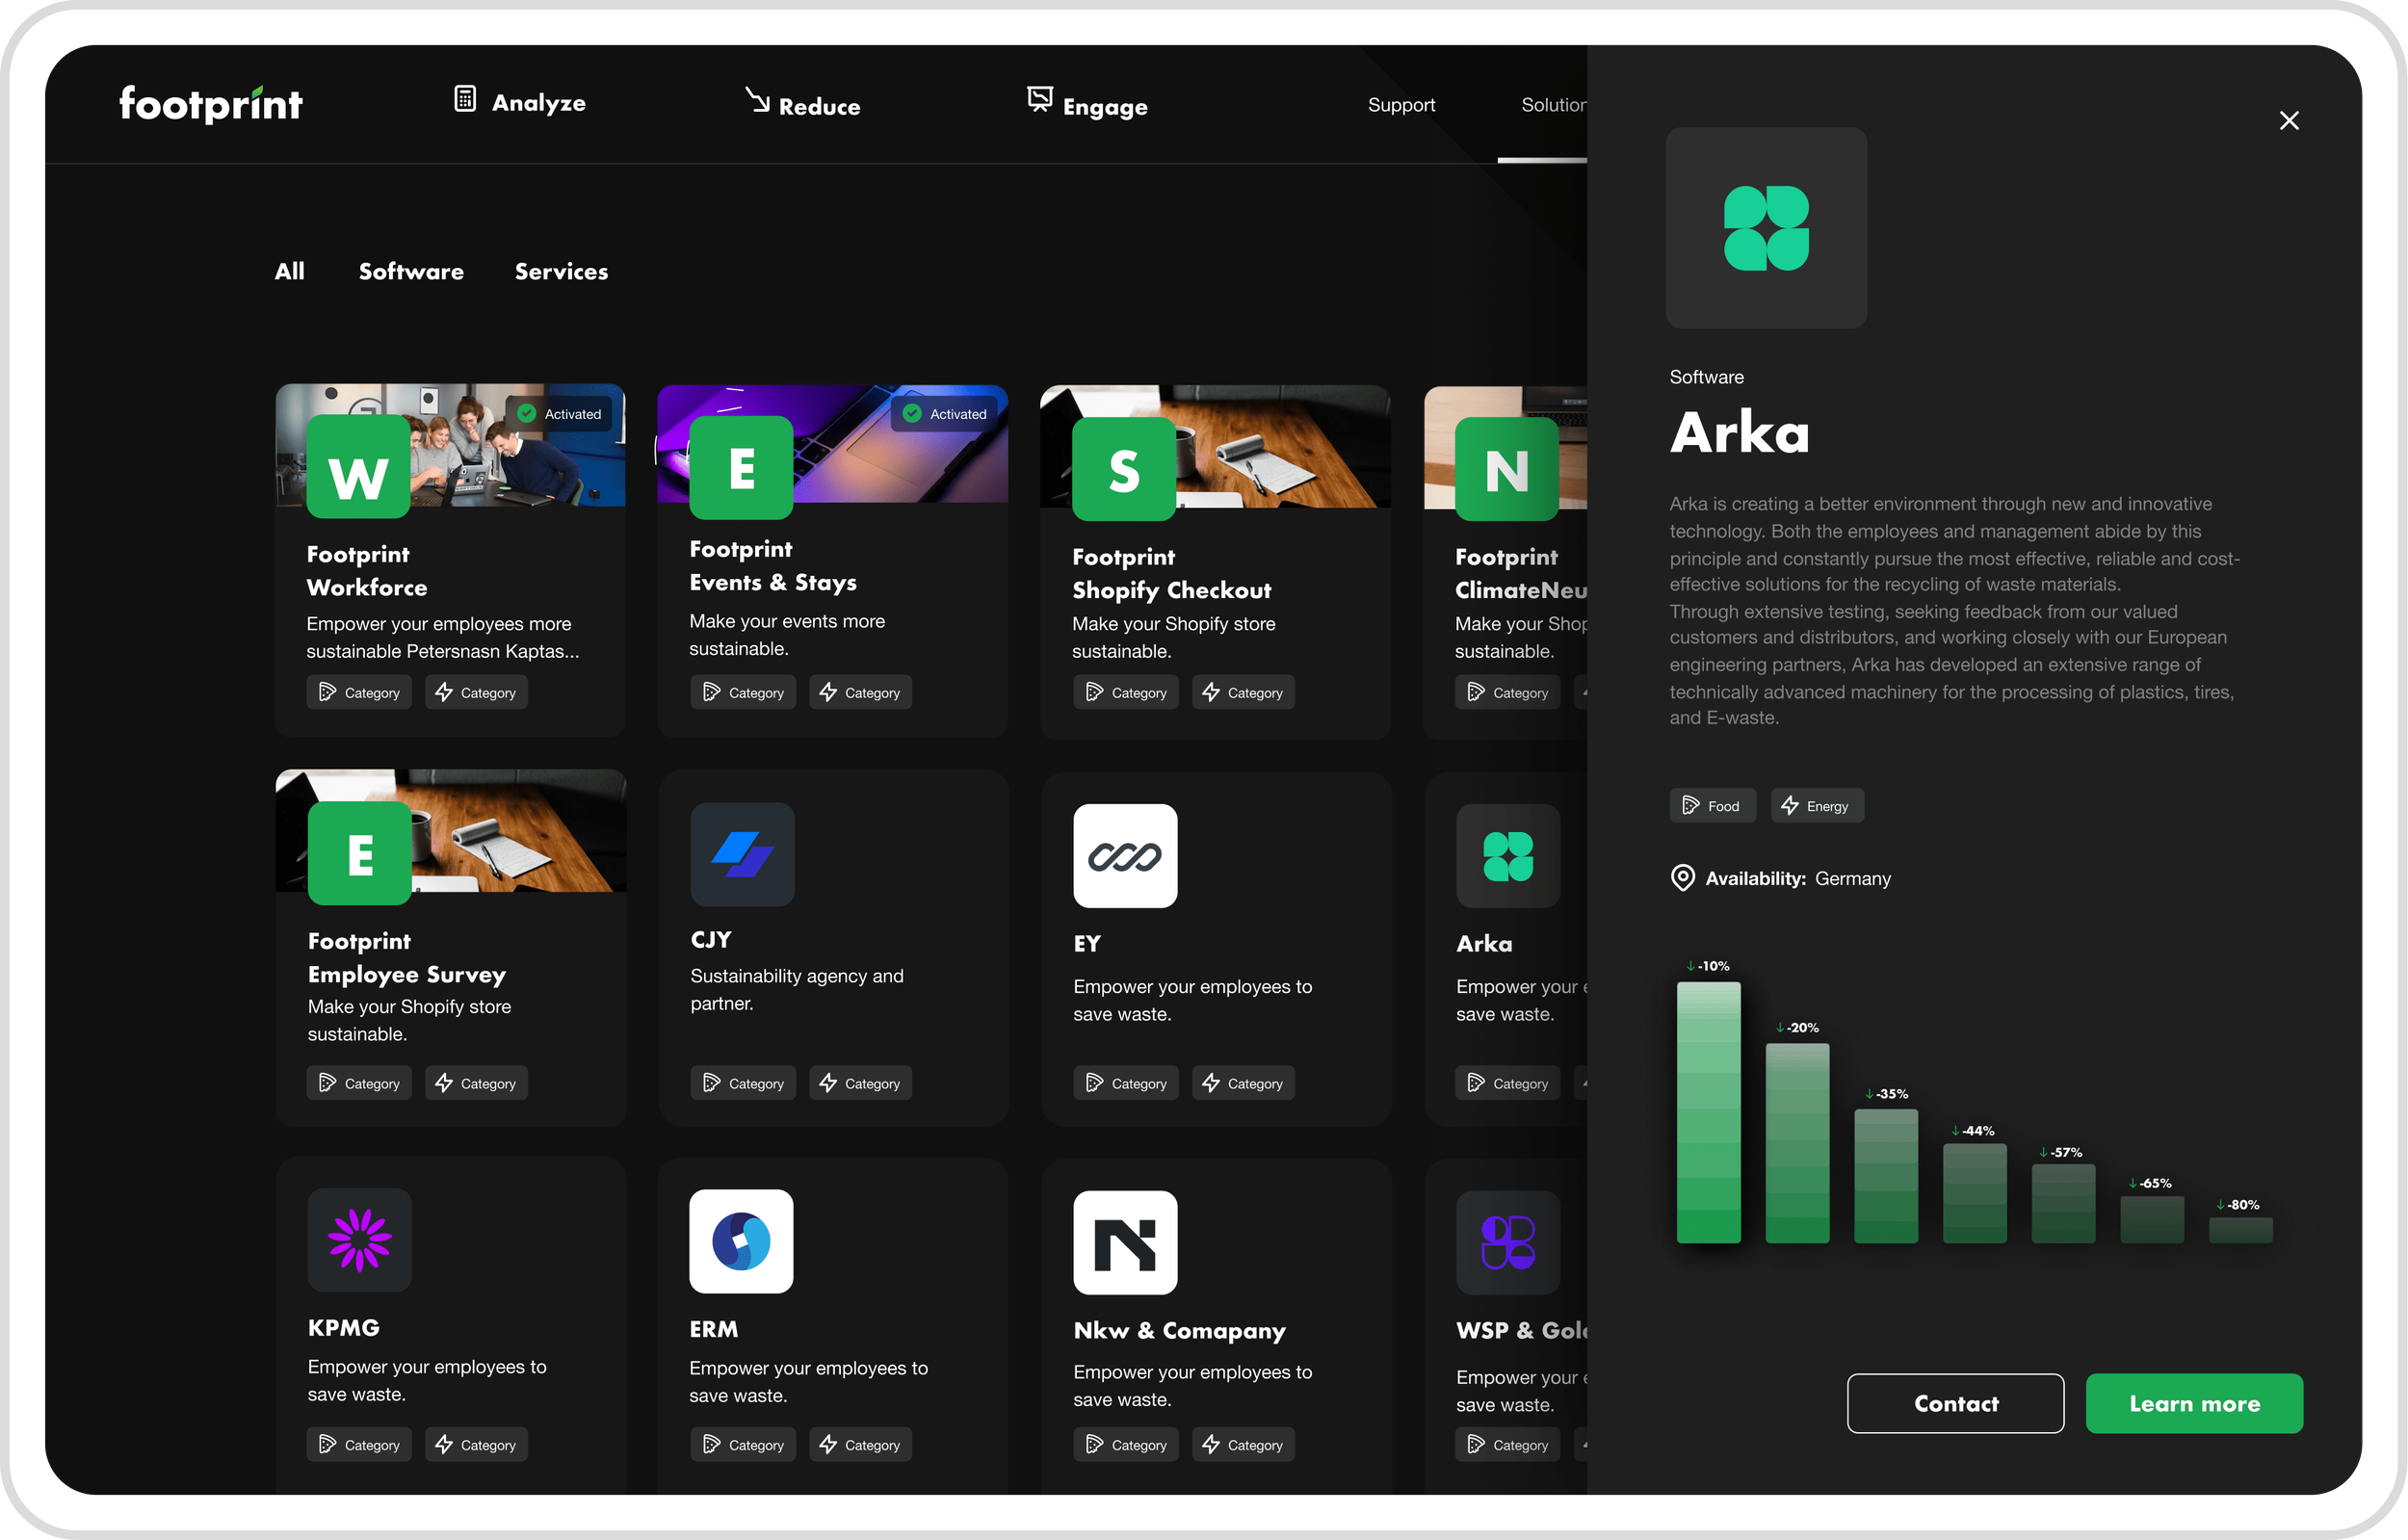2408x1540 pixels.
Task: Go to the Support page
Action: tap(1401, 105)
